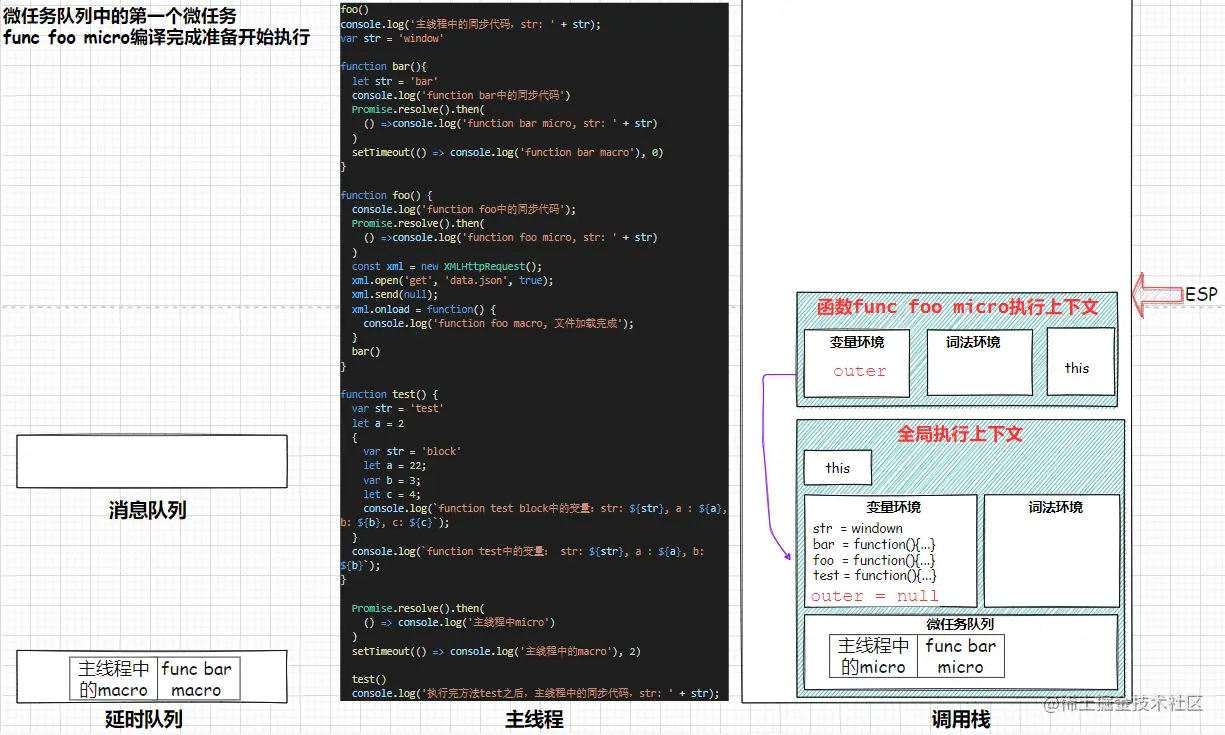Click 'this' box in global execution context
Image resolution: width=1225 pixels, height=735 pixels.
838,468
